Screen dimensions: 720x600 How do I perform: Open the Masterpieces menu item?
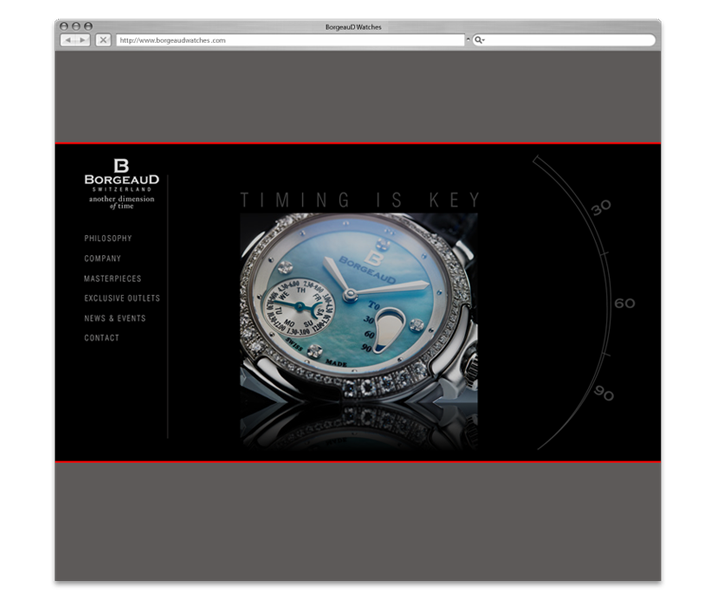[112, 279]
